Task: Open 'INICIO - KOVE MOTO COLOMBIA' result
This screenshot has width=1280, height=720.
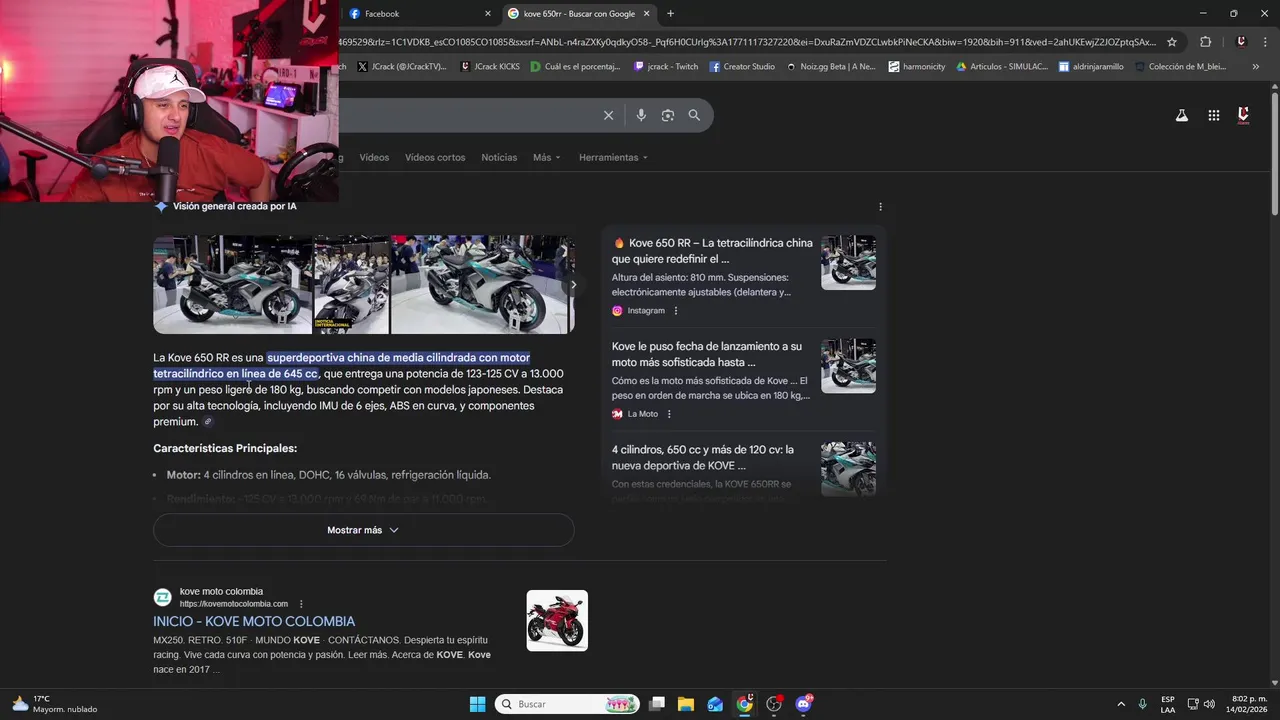Action: pos(254,621)
